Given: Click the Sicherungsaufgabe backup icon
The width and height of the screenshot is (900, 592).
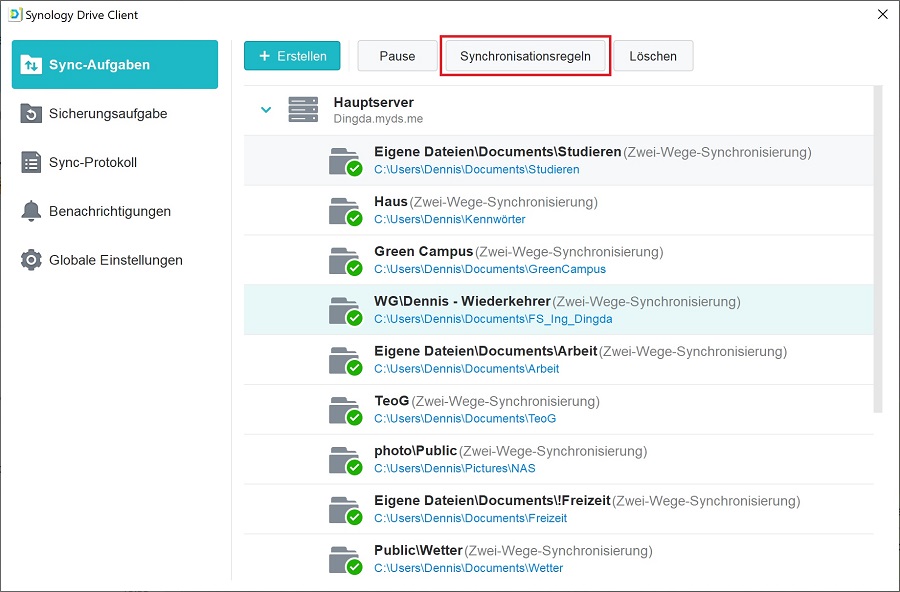Looking at the screenshot, I should pyautogui.click(x=31, y=113).
